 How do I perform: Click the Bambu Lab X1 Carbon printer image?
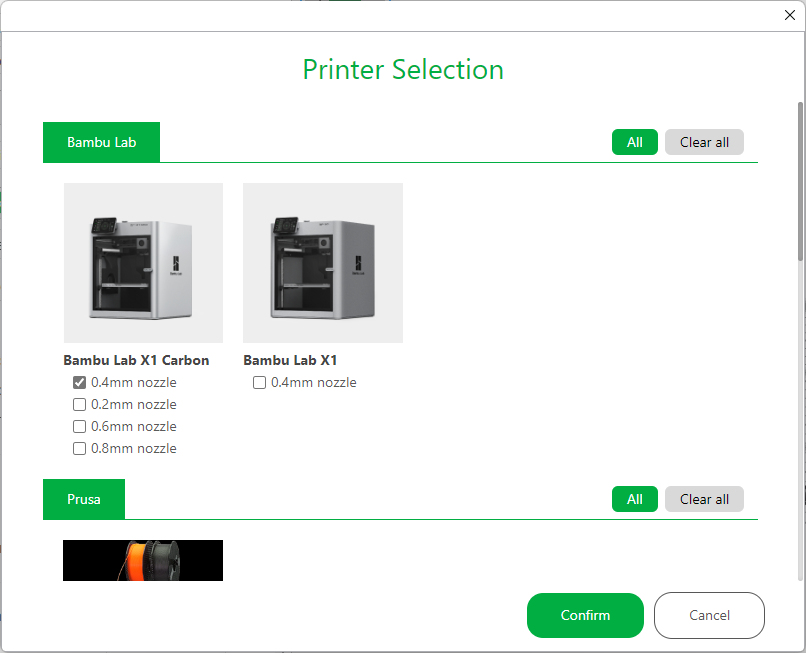[x=143, y=262]
